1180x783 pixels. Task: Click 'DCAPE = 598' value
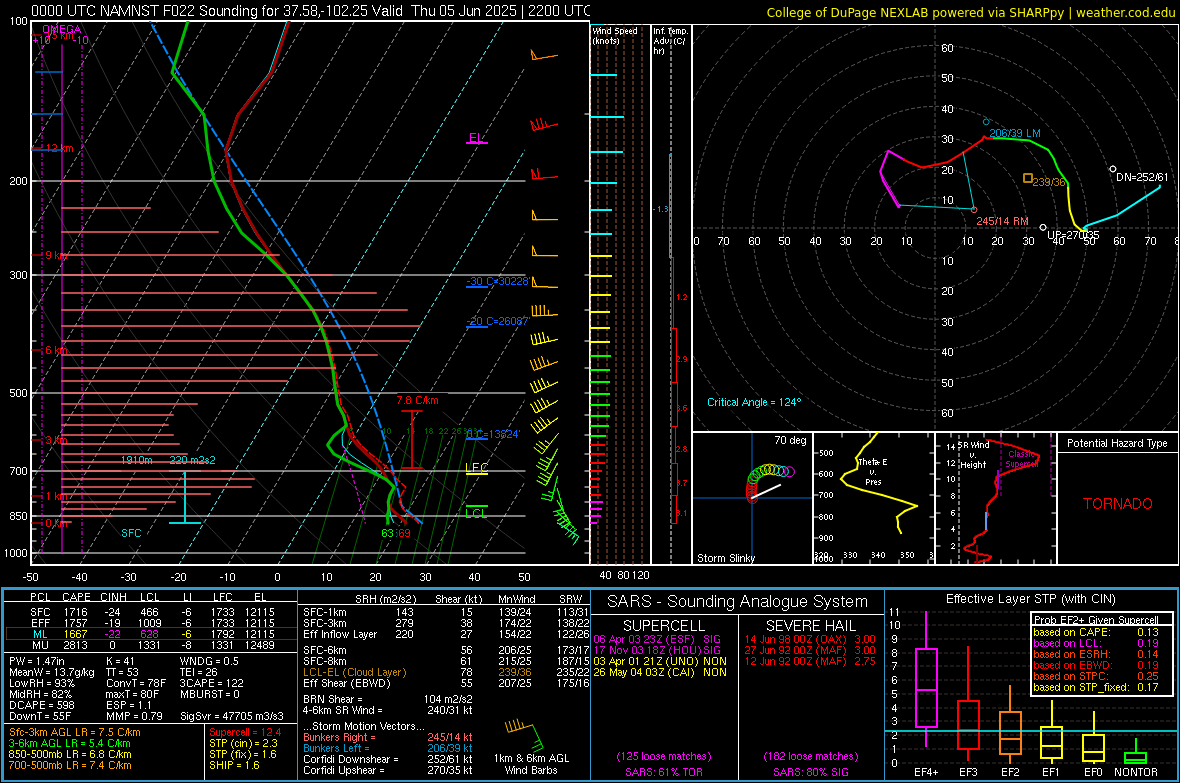pyautogui.click(x=41, y=705)
